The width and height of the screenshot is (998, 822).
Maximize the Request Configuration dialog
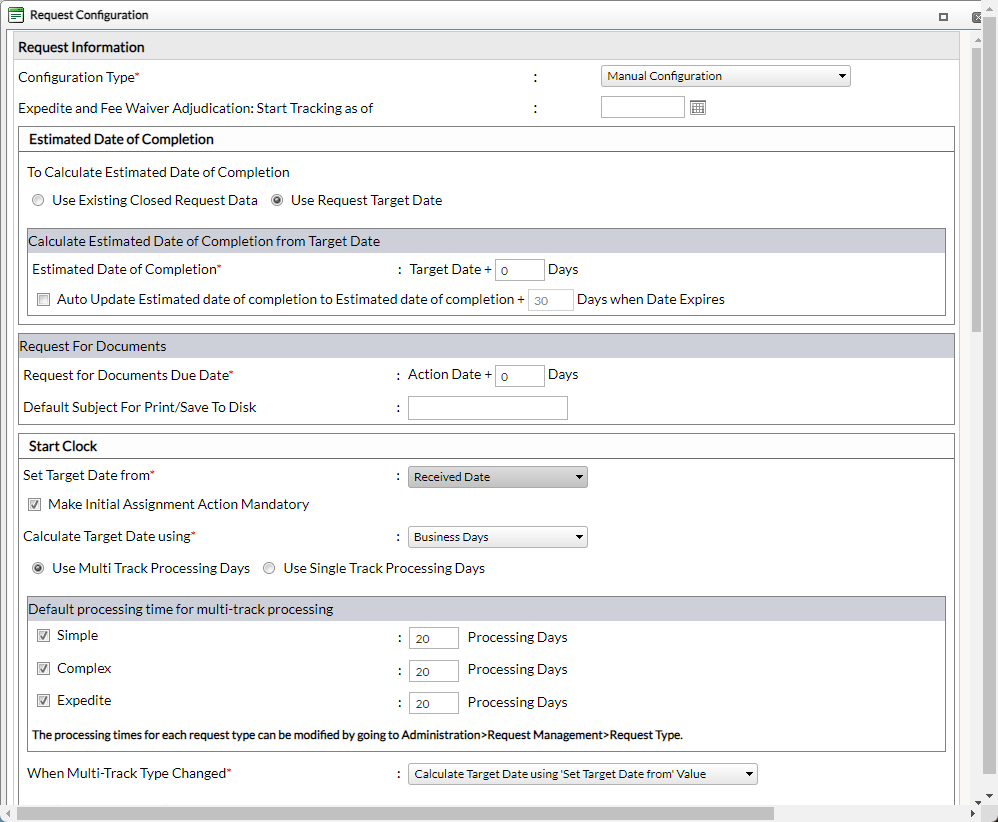(943, 17)
